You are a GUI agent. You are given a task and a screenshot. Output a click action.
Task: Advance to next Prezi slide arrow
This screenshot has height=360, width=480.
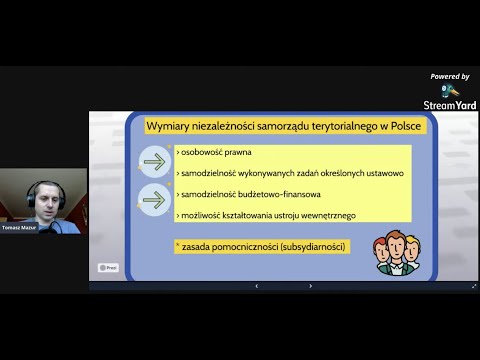coord(310,286)
